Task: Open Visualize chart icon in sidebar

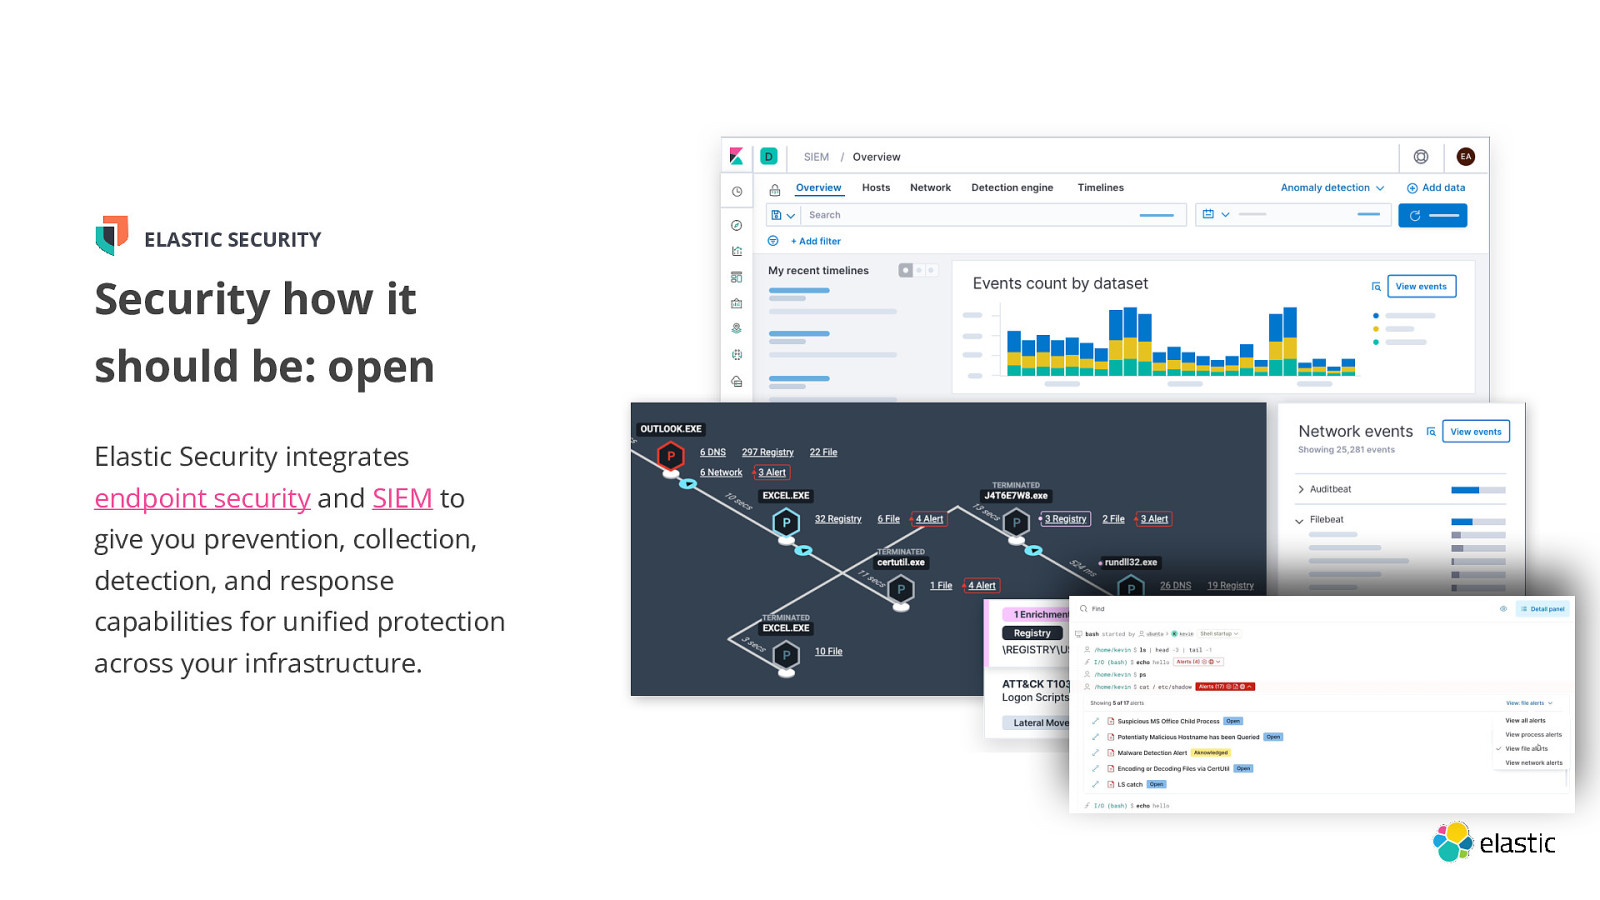Action: click(x=737, y=251)
